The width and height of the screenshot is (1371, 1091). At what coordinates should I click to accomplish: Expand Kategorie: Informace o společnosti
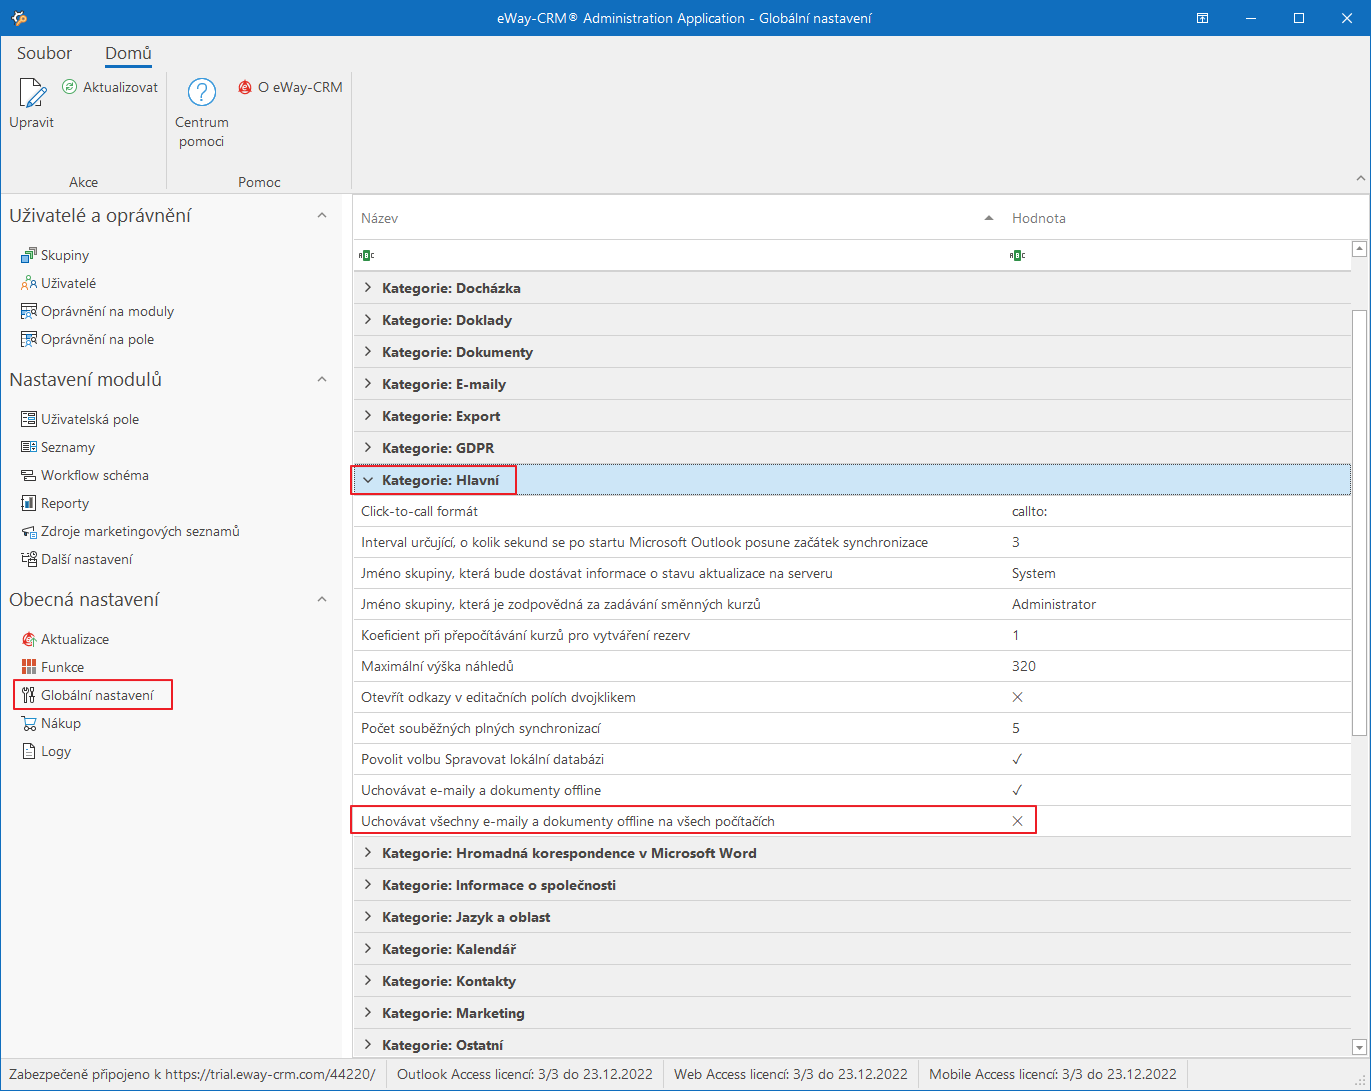pos(368,885)
